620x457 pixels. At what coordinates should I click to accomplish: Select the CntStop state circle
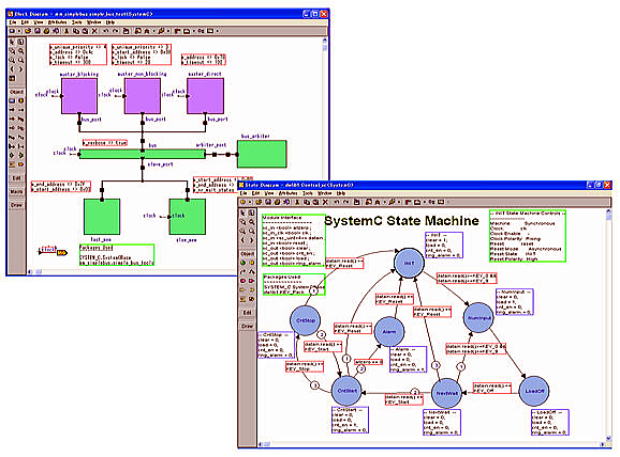(305, 321)
